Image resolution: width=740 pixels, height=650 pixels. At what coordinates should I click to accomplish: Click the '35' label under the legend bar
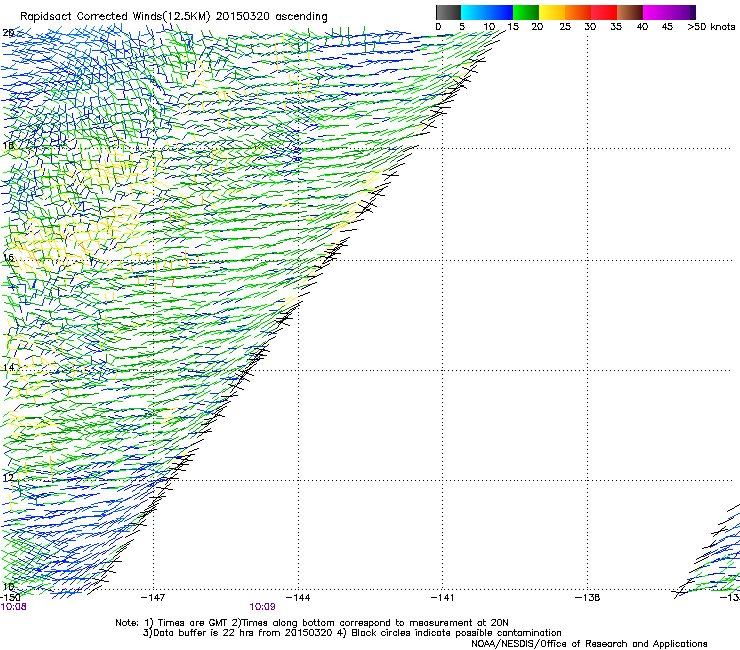tap(616, 27)
